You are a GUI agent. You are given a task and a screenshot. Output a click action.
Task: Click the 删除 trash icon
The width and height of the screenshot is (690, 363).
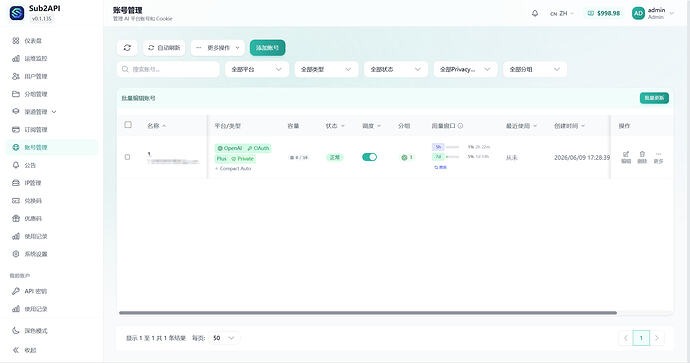[642, 157]
